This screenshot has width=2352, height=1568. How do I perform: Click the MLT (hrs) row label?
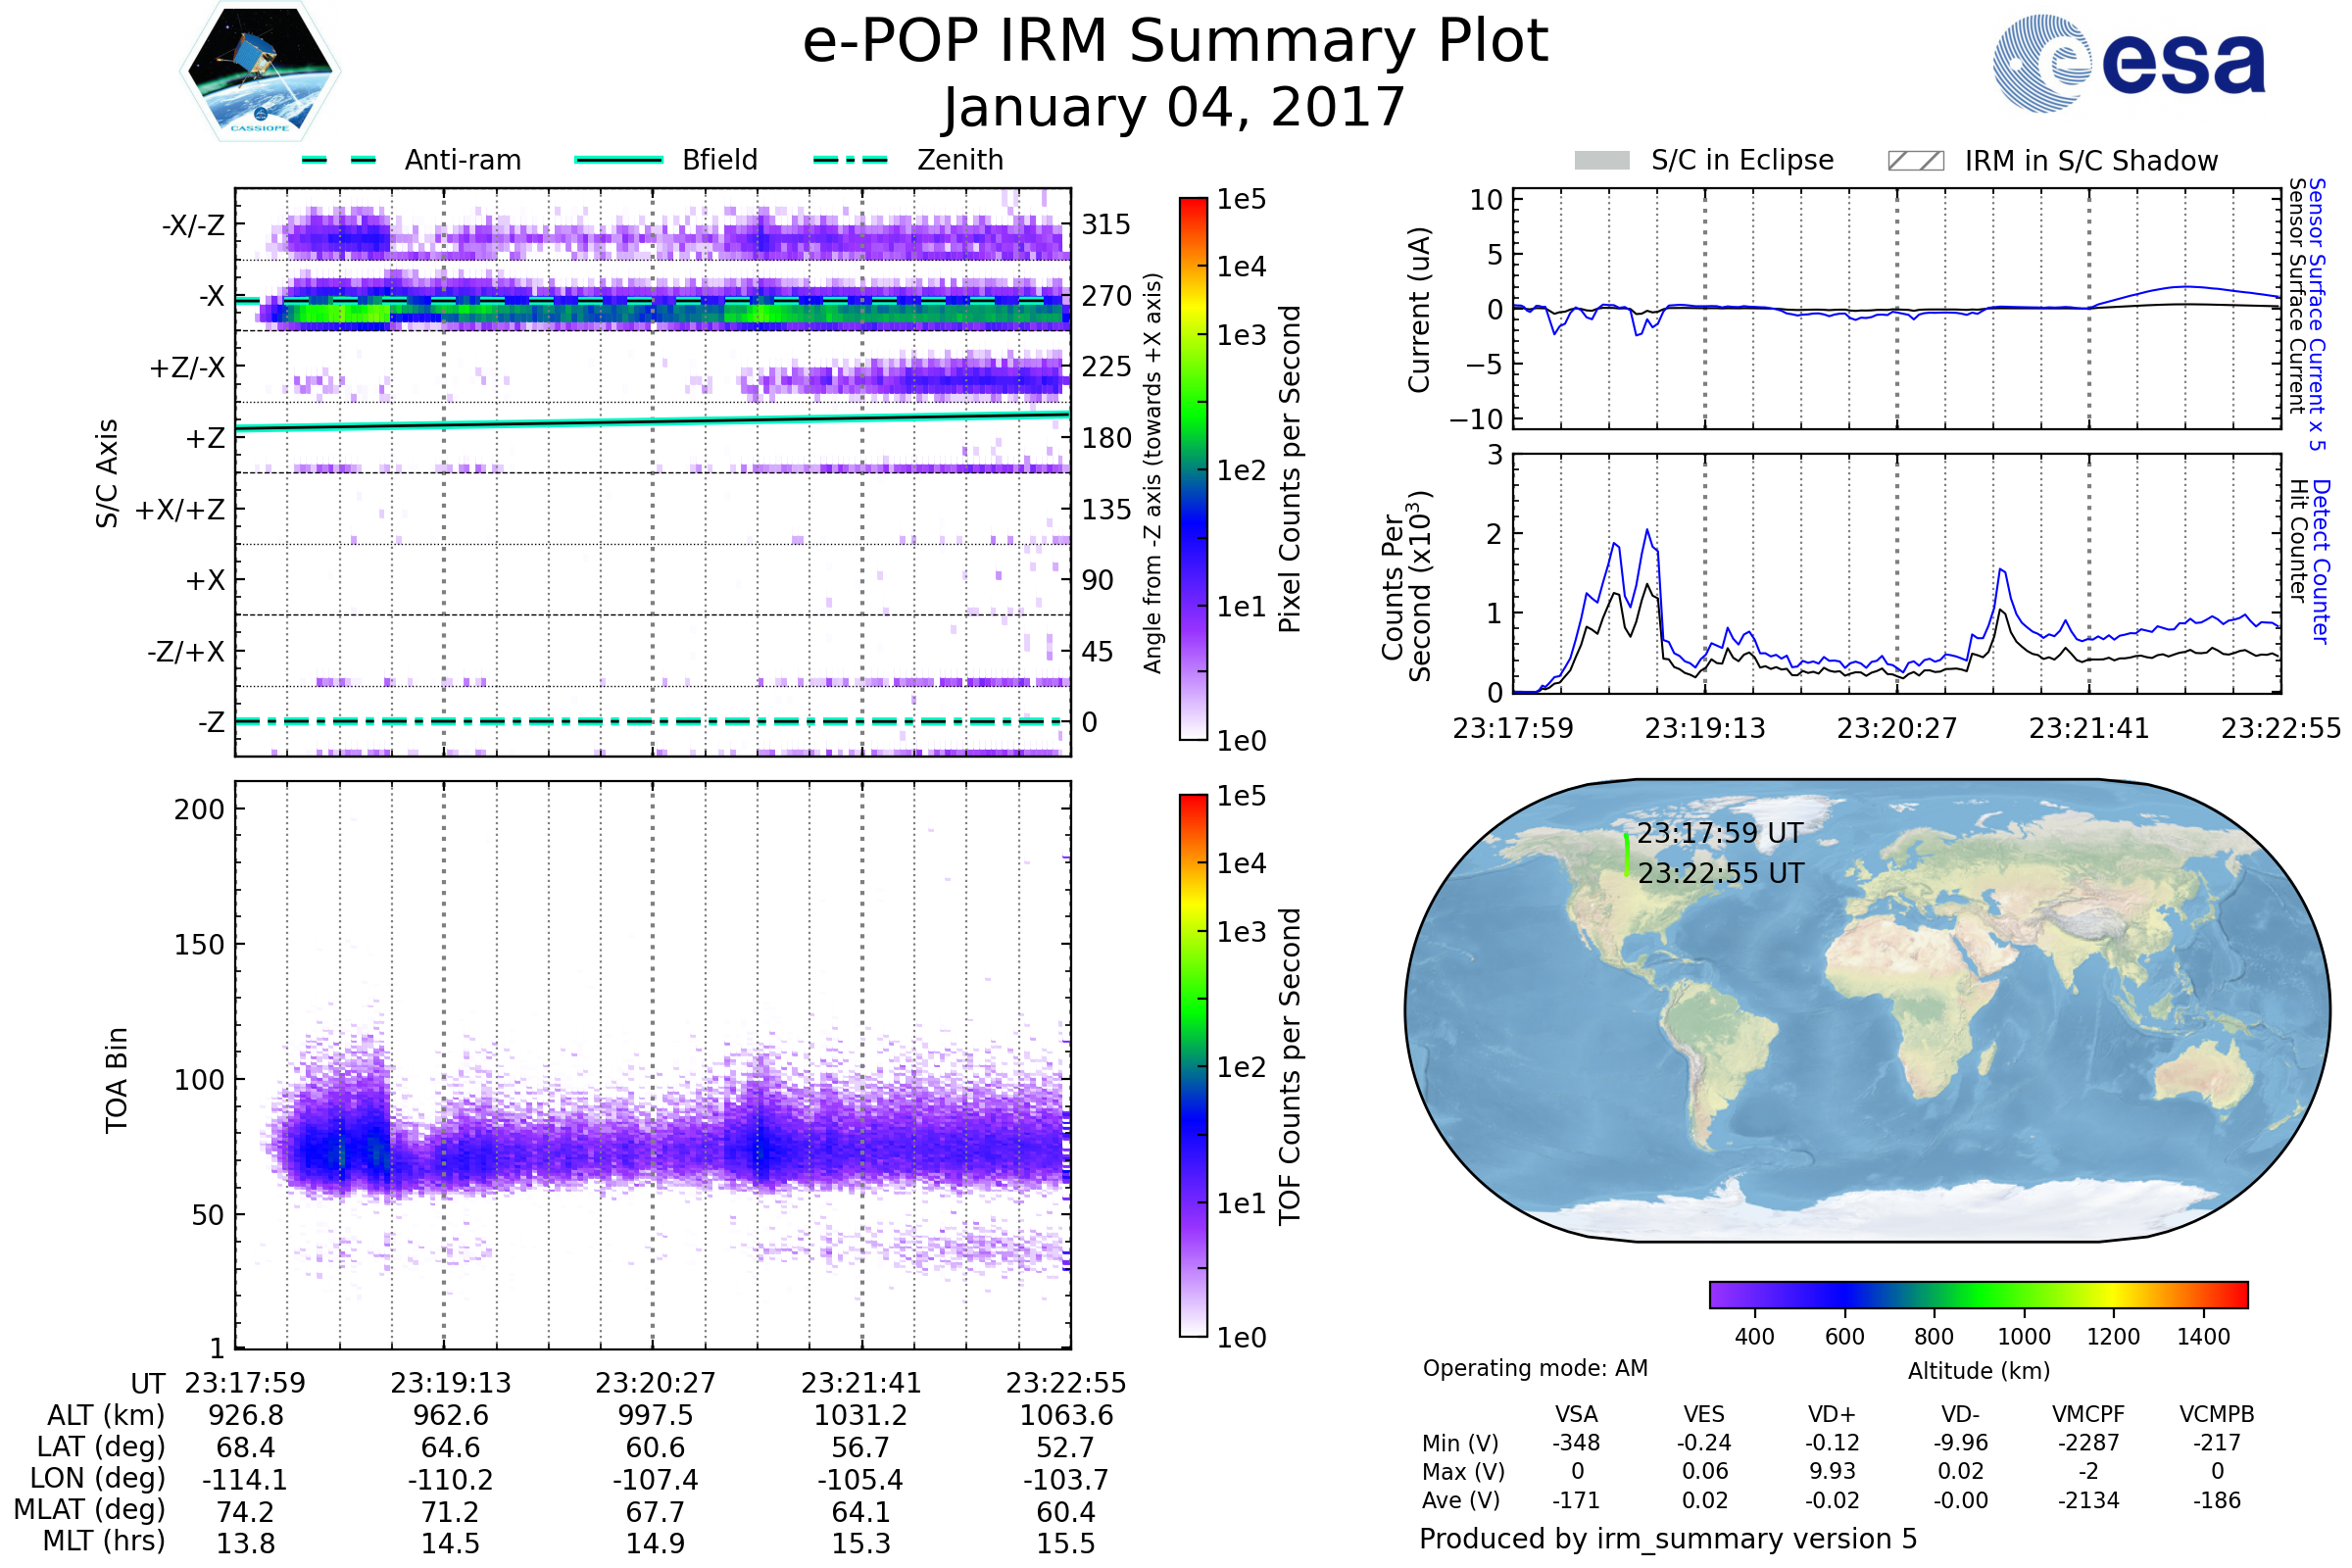pos(104,1541)
